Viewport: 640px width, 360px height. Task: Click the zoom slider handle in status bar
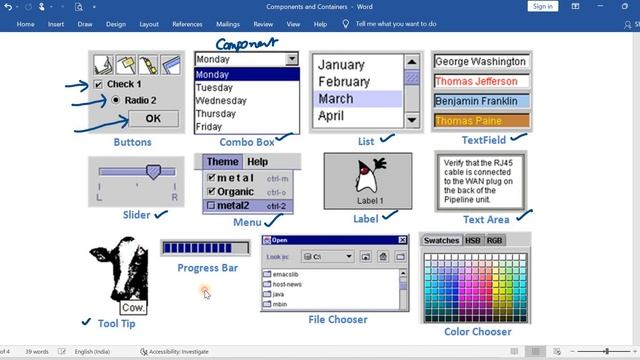coord(607,351)
